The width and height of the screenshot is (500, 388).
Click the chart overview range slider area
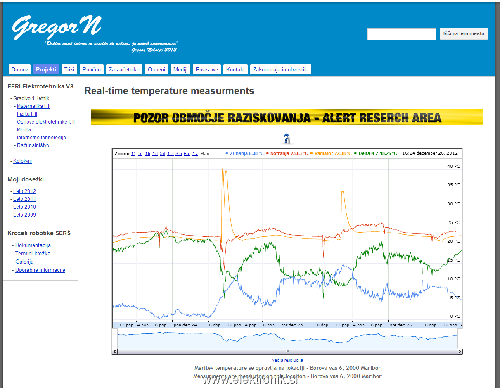[287, 339]
